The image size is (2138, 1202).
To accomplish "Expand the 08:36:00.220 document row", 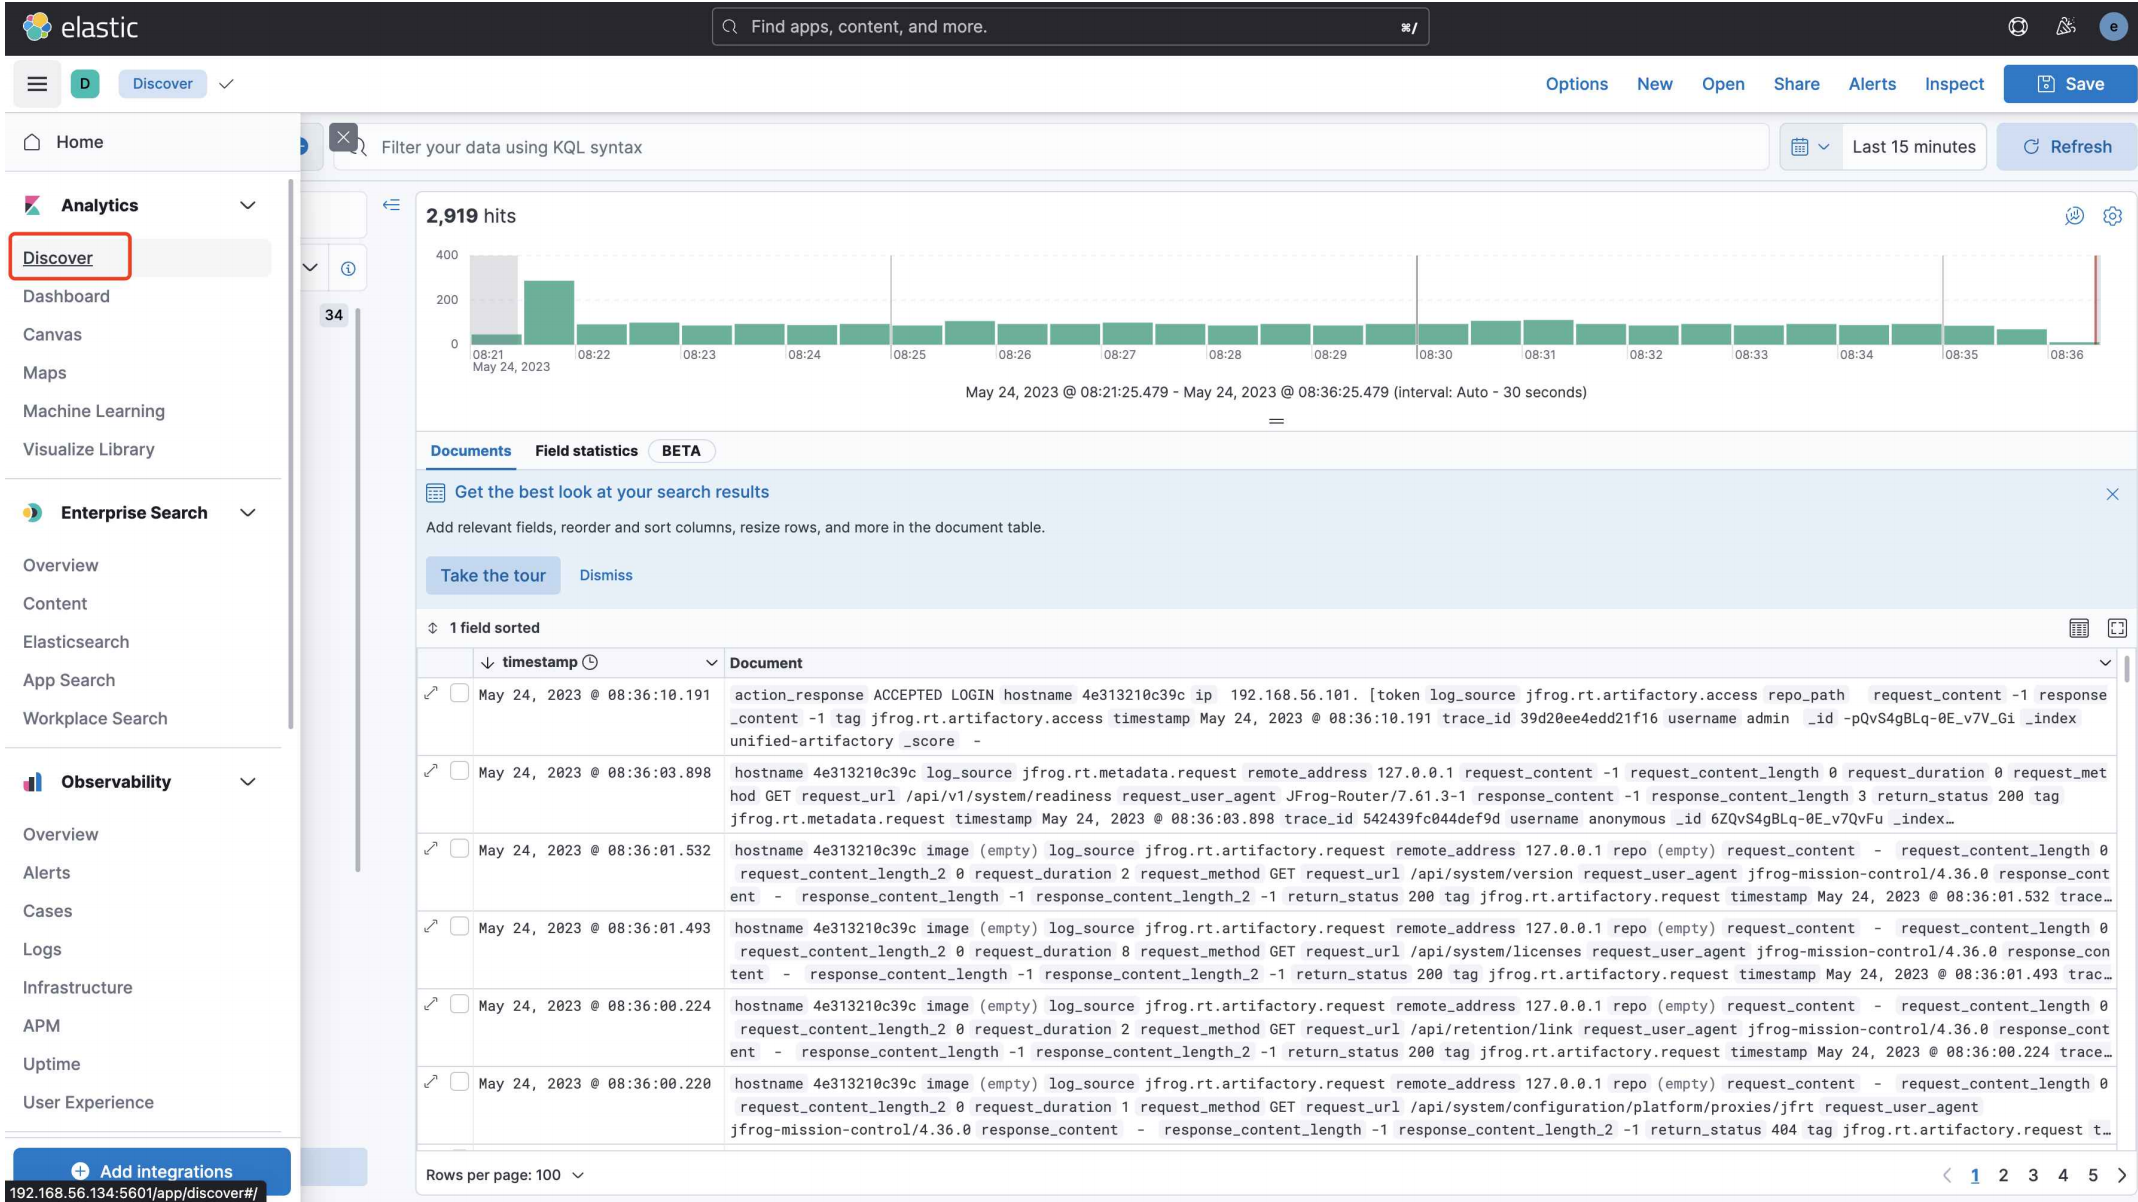I will (431, 1082).
